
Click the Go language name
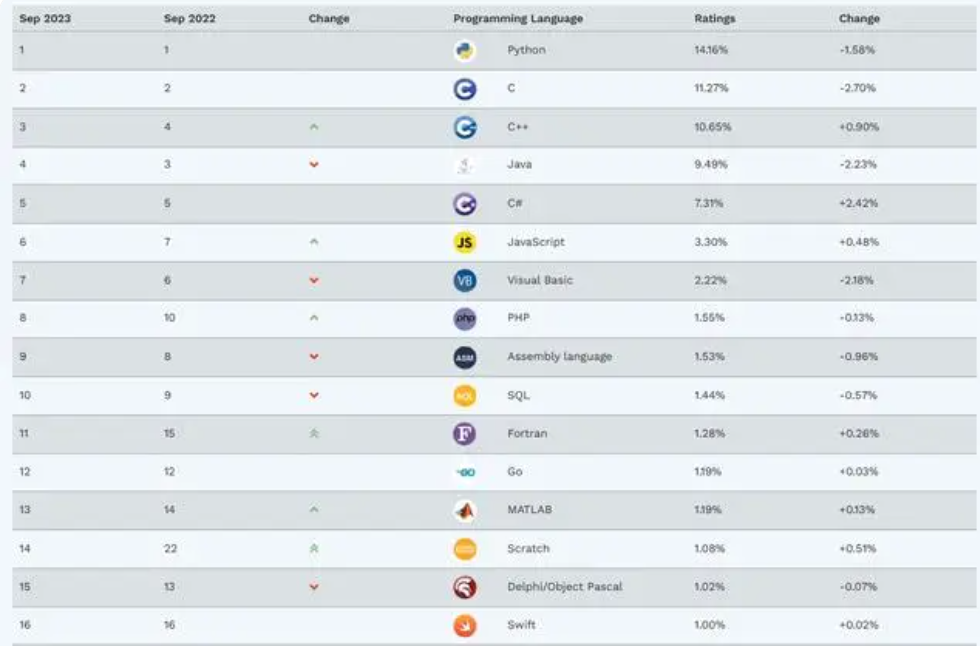514,472
